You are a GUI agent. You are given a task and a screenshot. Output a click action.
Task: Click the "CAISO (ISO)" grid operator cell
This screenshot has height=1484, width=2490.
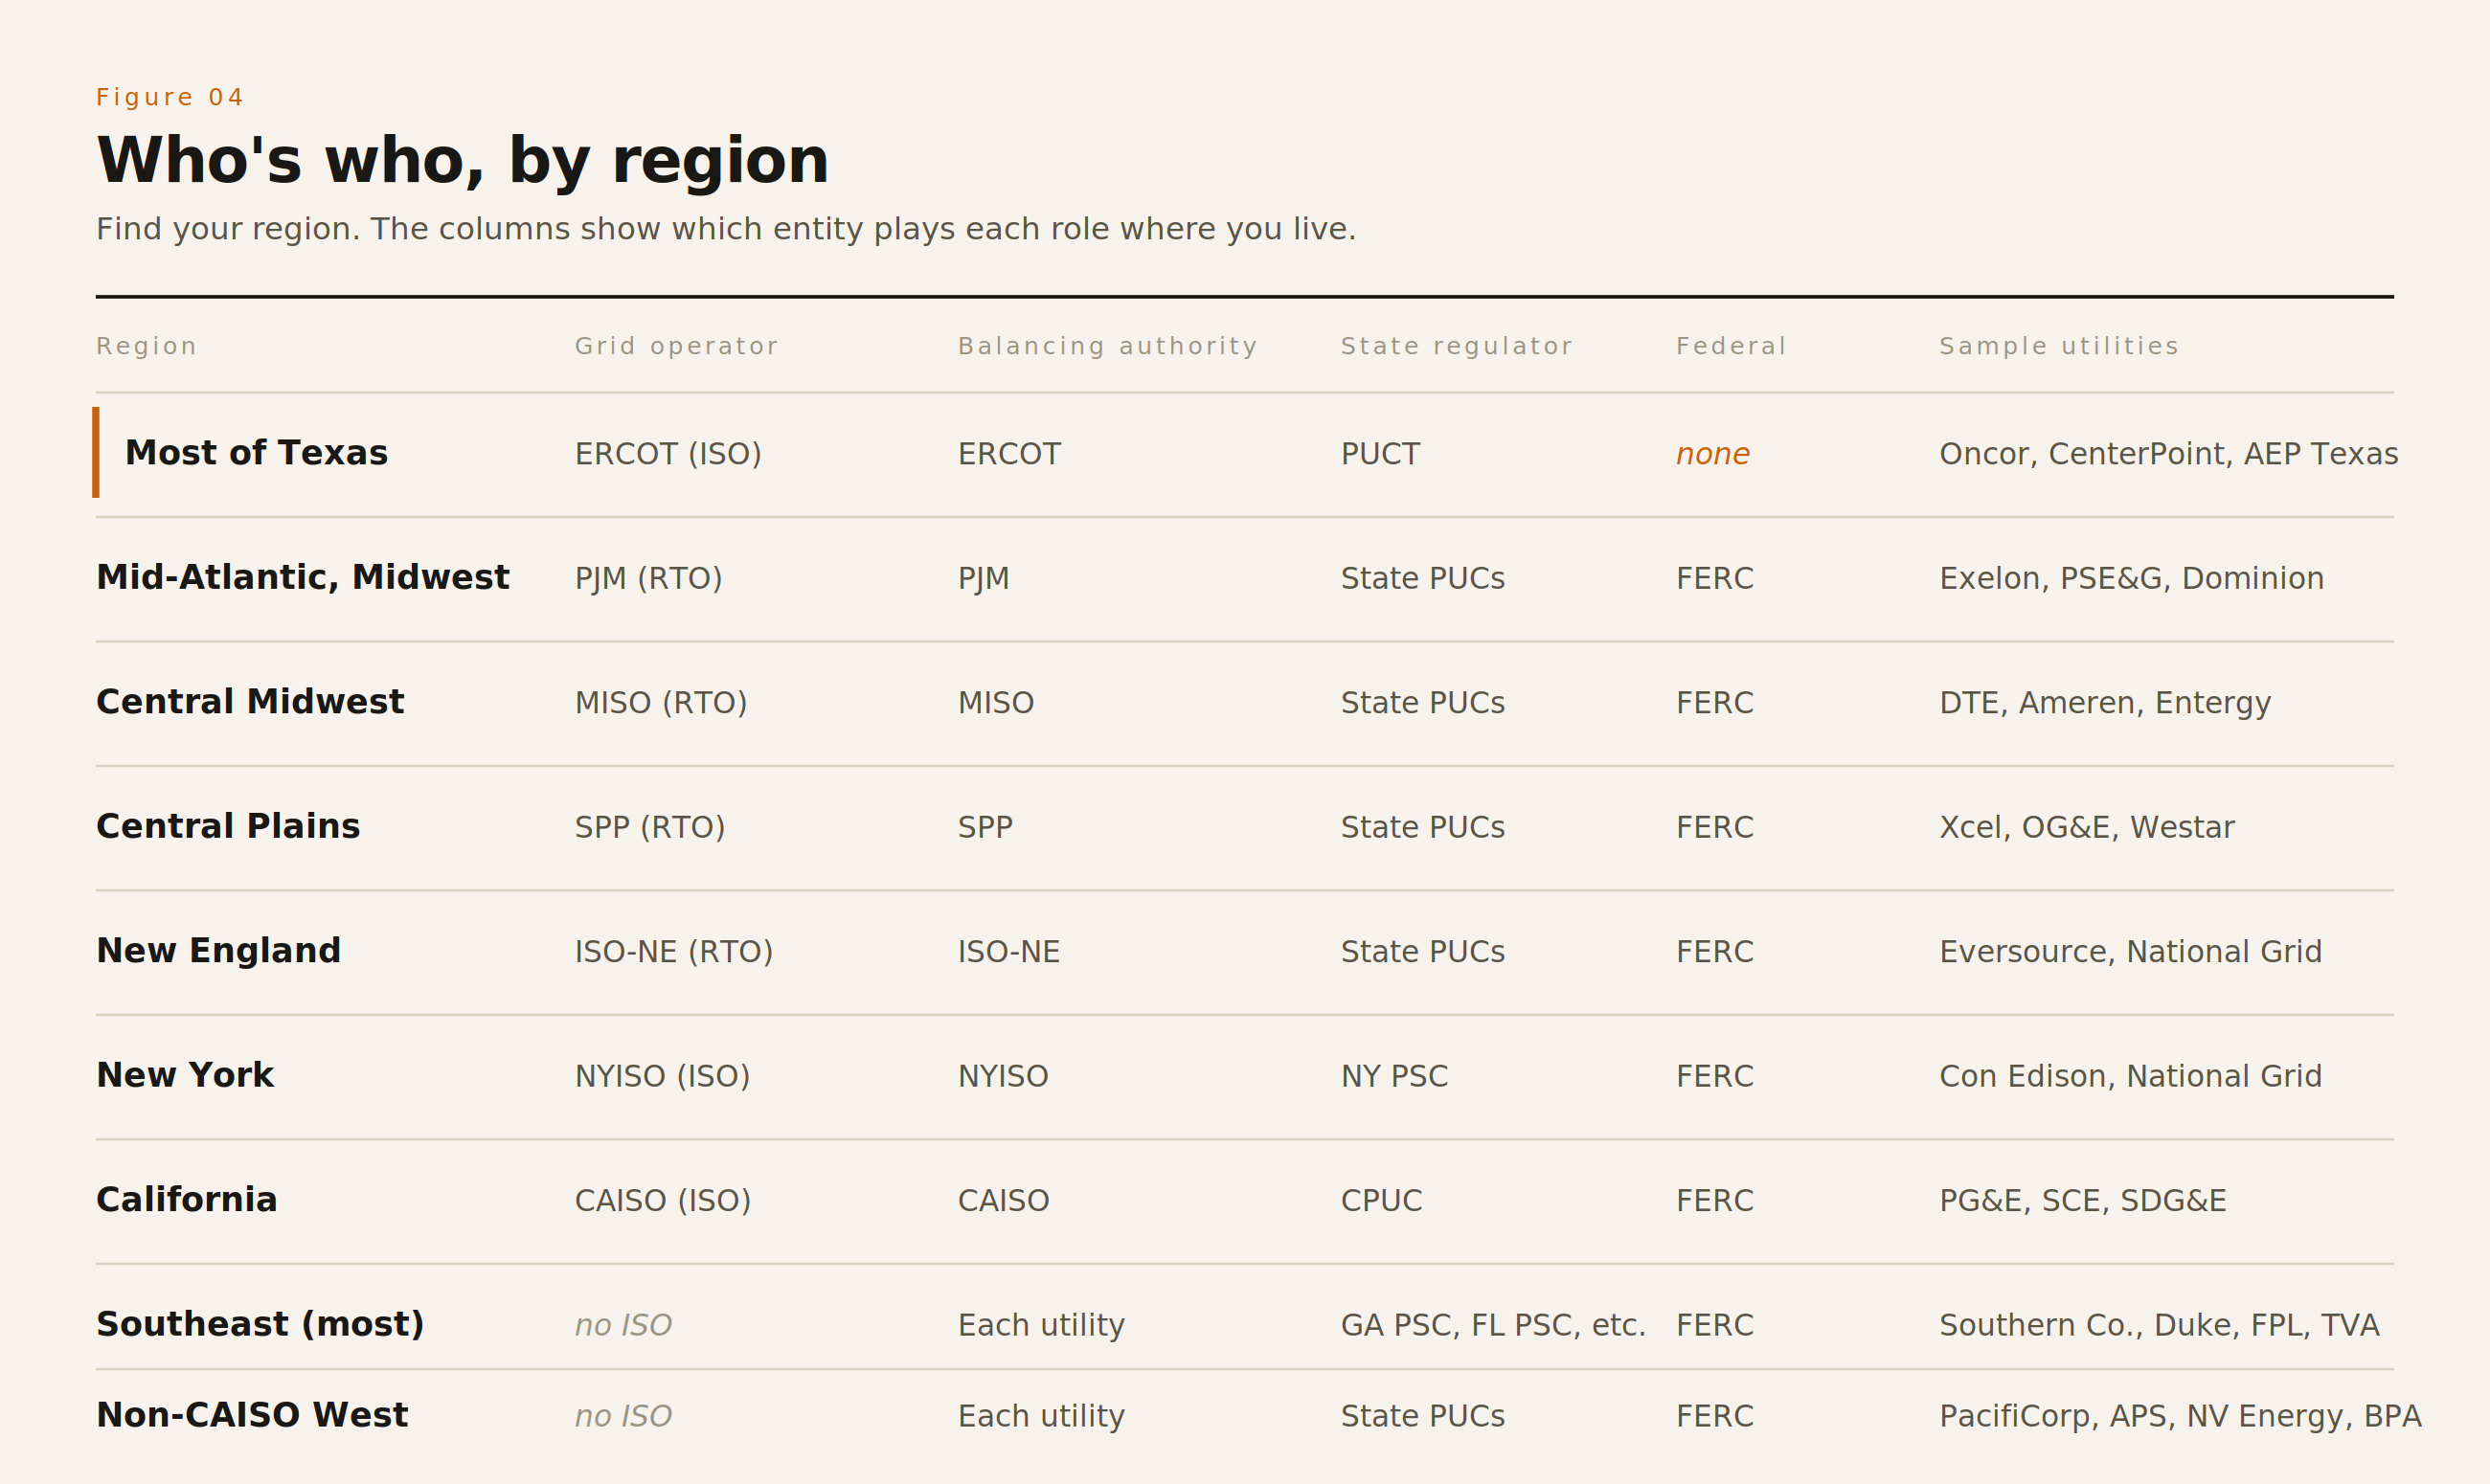click(663, 1200)
